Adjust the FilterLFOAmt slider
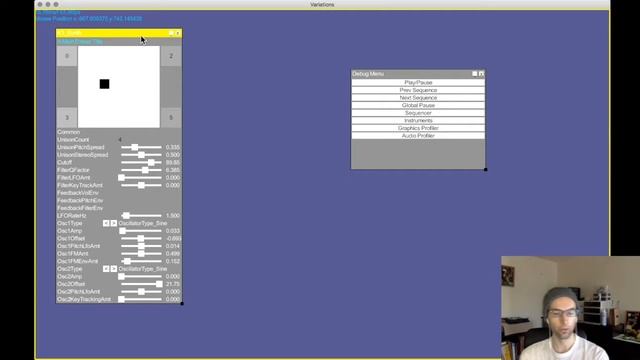Screen dimensions: 640x360 141,178
